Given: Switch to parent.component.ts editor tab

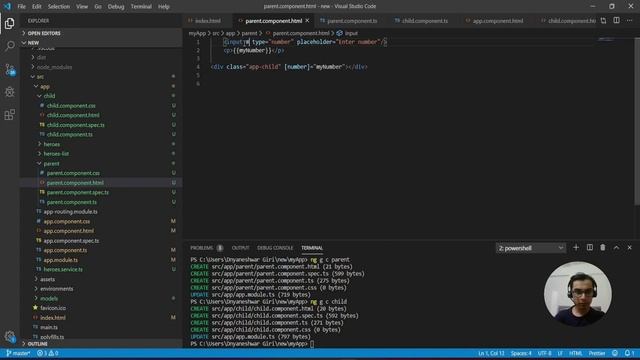Looking at the screenshot, I should point(352,20).
